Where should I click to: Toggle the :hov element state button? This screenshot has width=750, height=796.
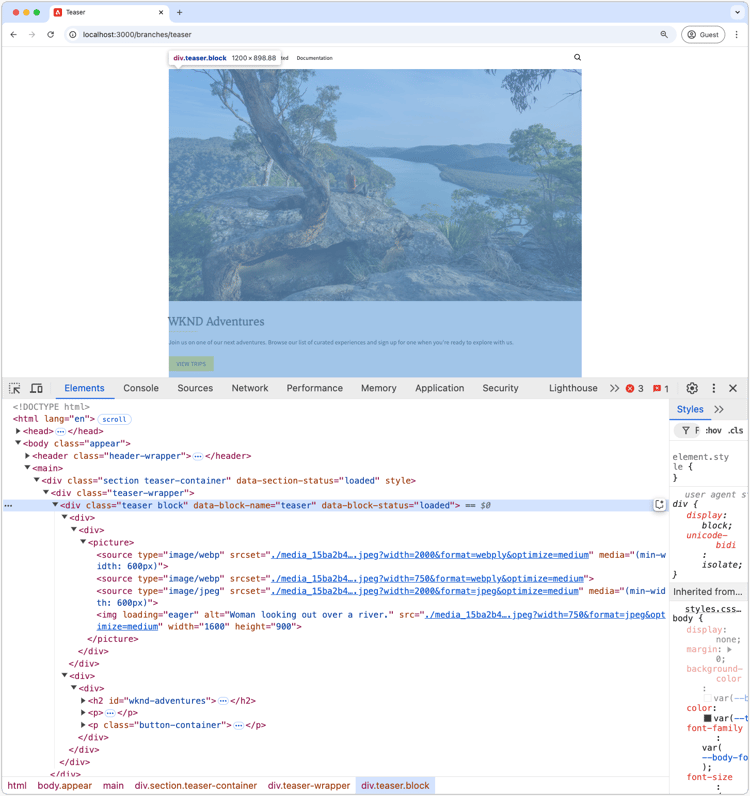point(713,430)
